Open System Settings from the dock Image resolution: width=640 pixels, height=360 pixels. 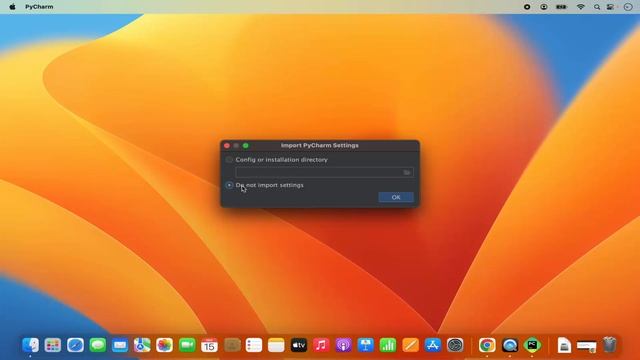coord(455,345)
